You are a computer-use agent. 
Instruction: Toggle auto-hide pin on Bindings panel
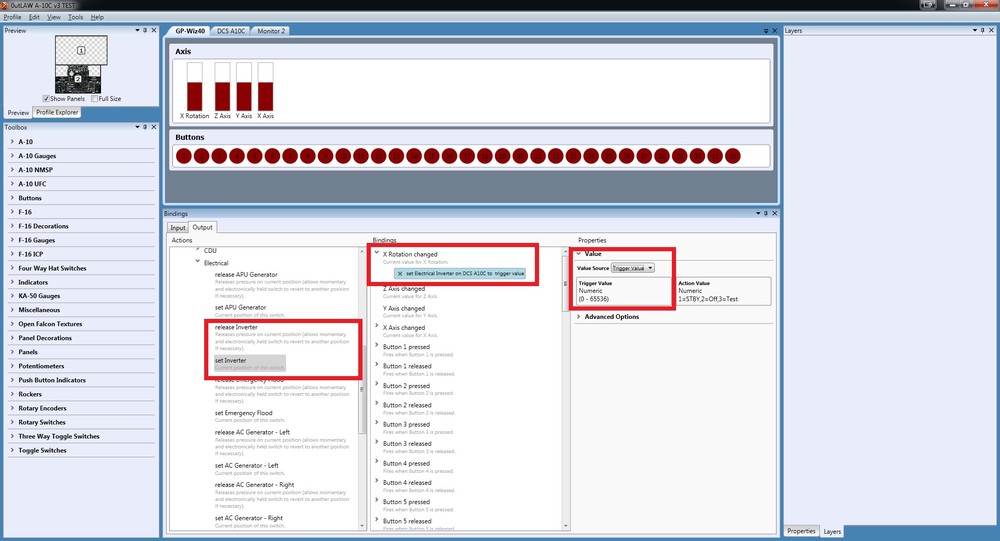[767, 213]
